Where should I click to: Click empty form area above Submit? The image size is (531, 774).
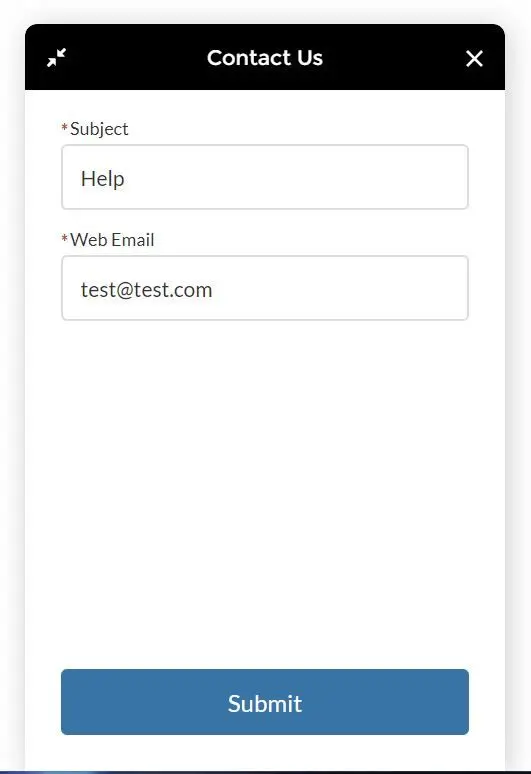click(x=265, y=494)
